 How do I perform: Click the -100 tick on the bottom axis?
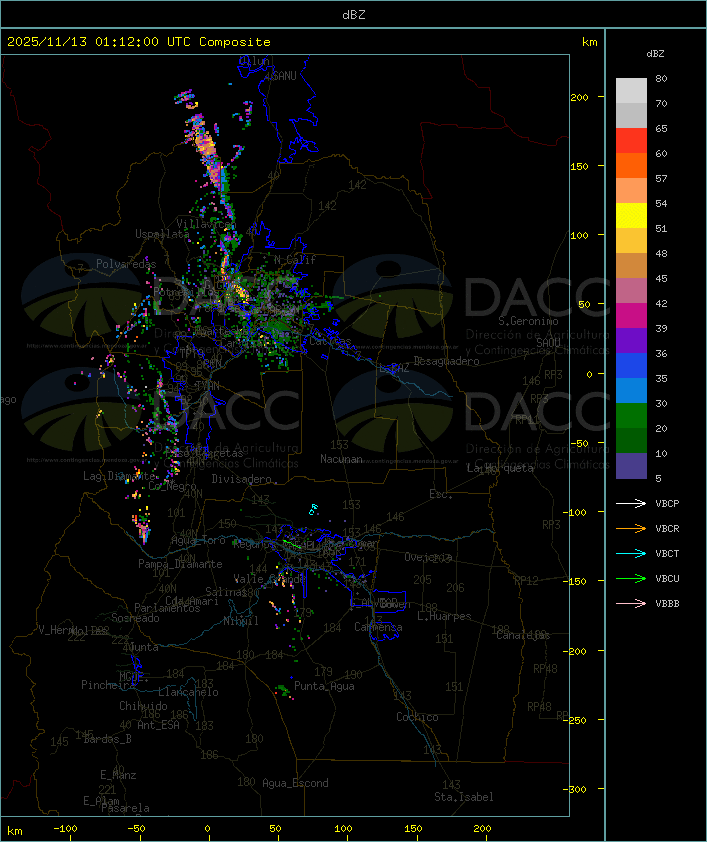pyautogui.click(x=65, y=829)
